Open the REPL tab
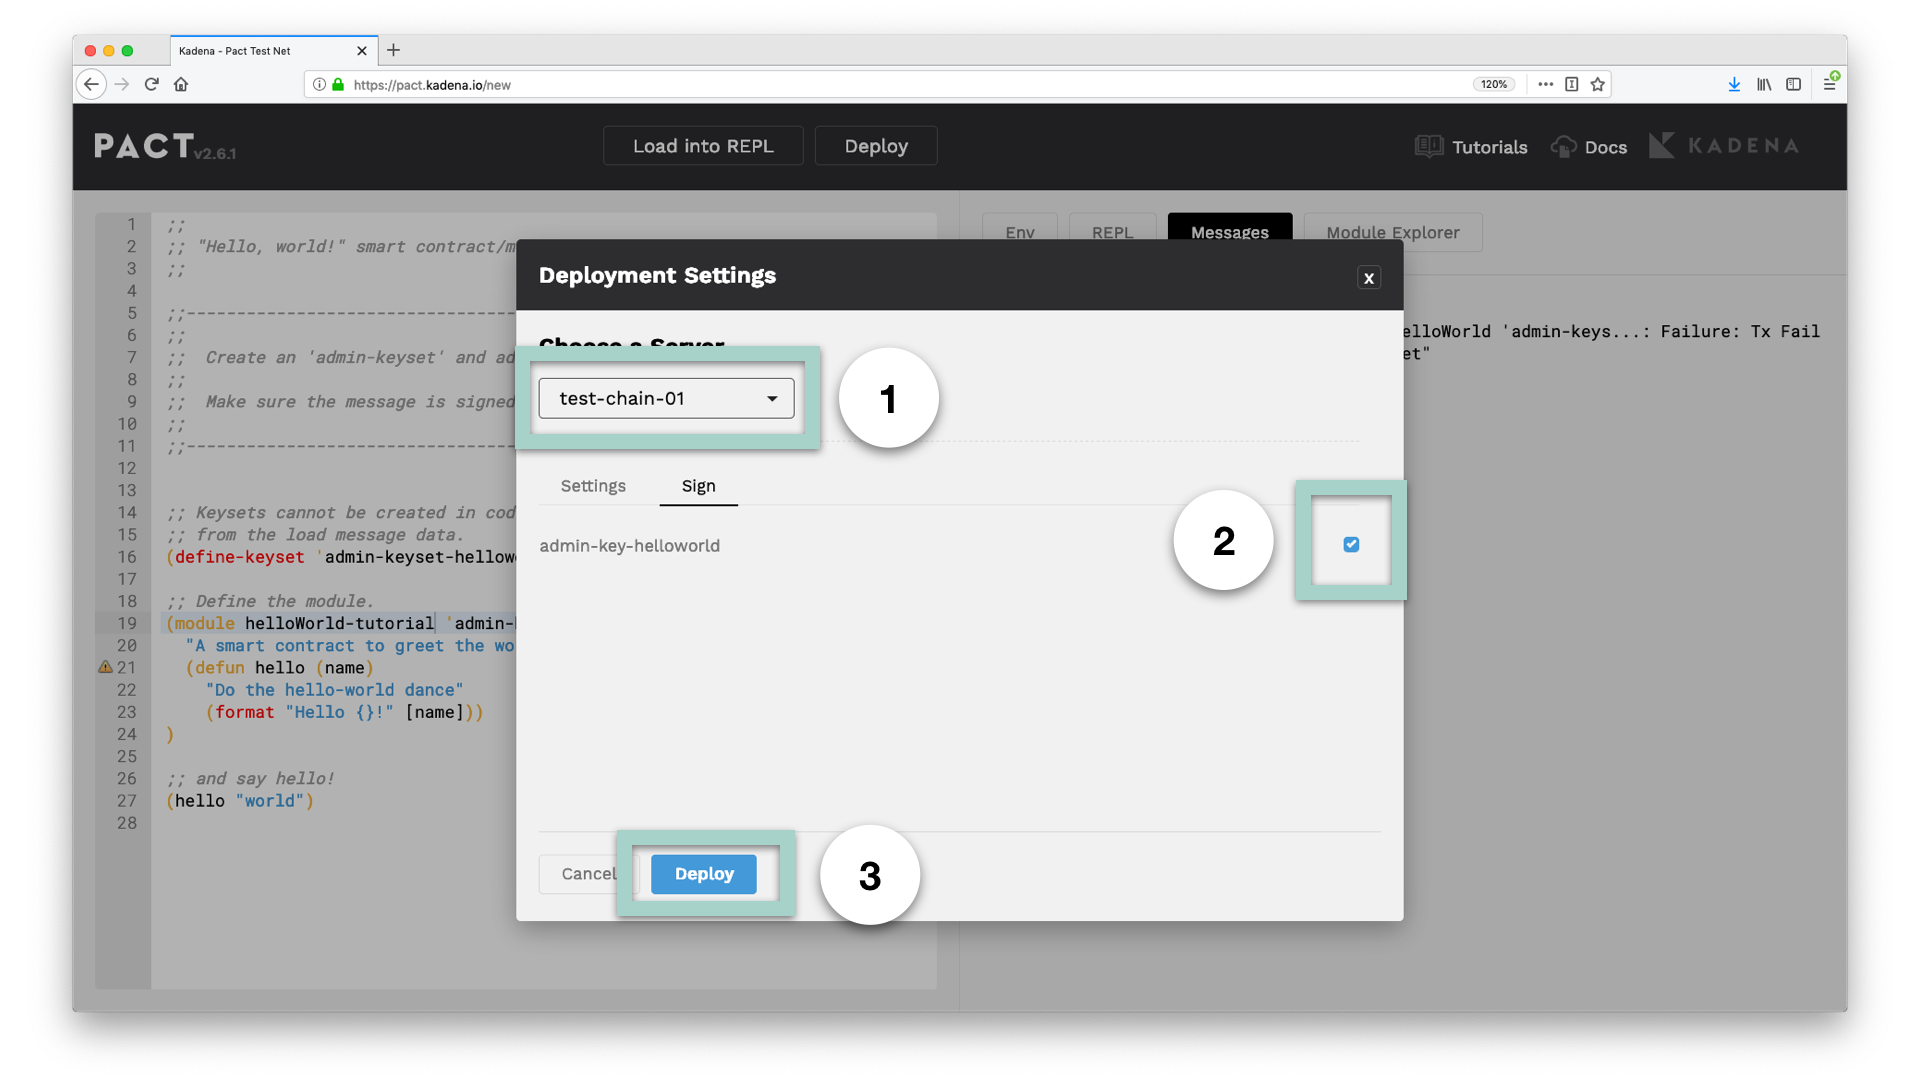Viewport: 1920px width, 1080px height. pyautogui.click(x=1112, y=232)
